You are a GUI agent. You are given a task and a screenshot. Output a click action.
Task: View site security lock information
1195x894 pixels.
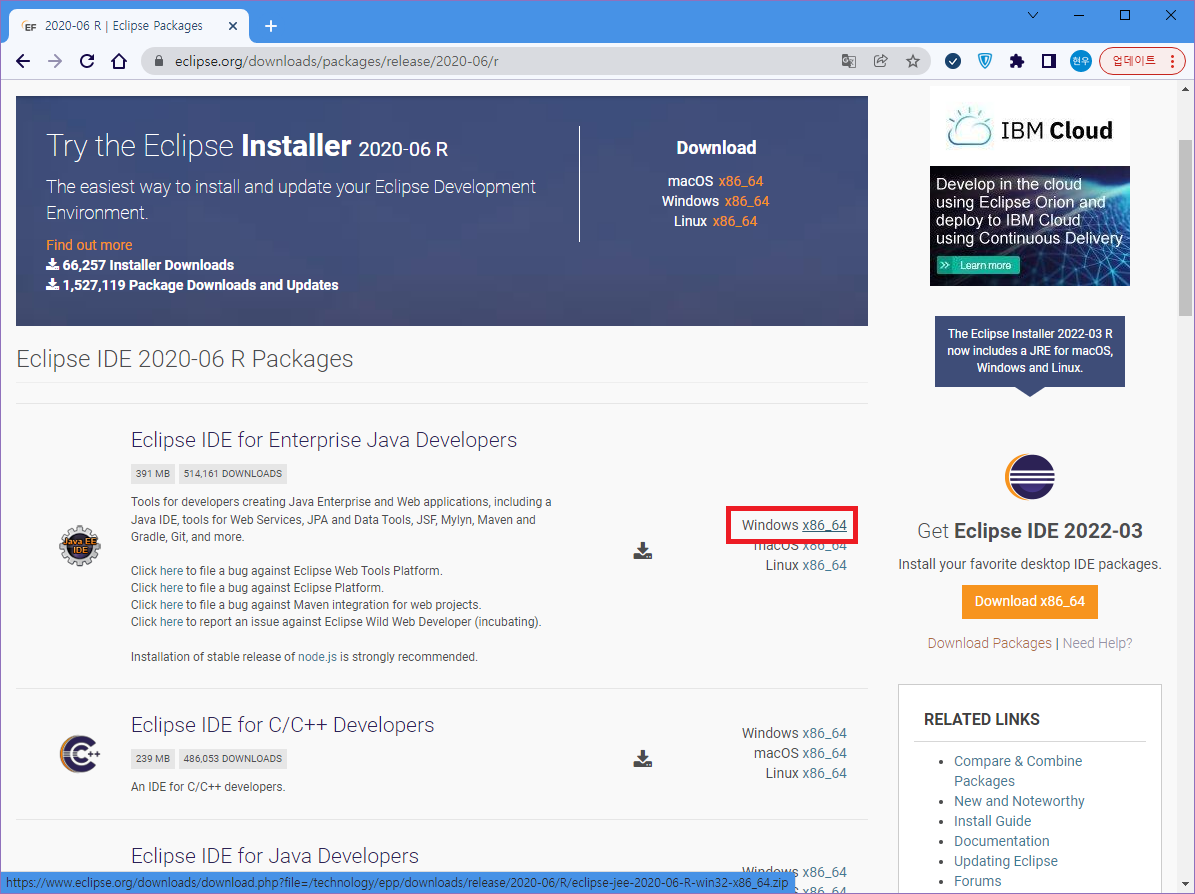(x=159, y=61)
